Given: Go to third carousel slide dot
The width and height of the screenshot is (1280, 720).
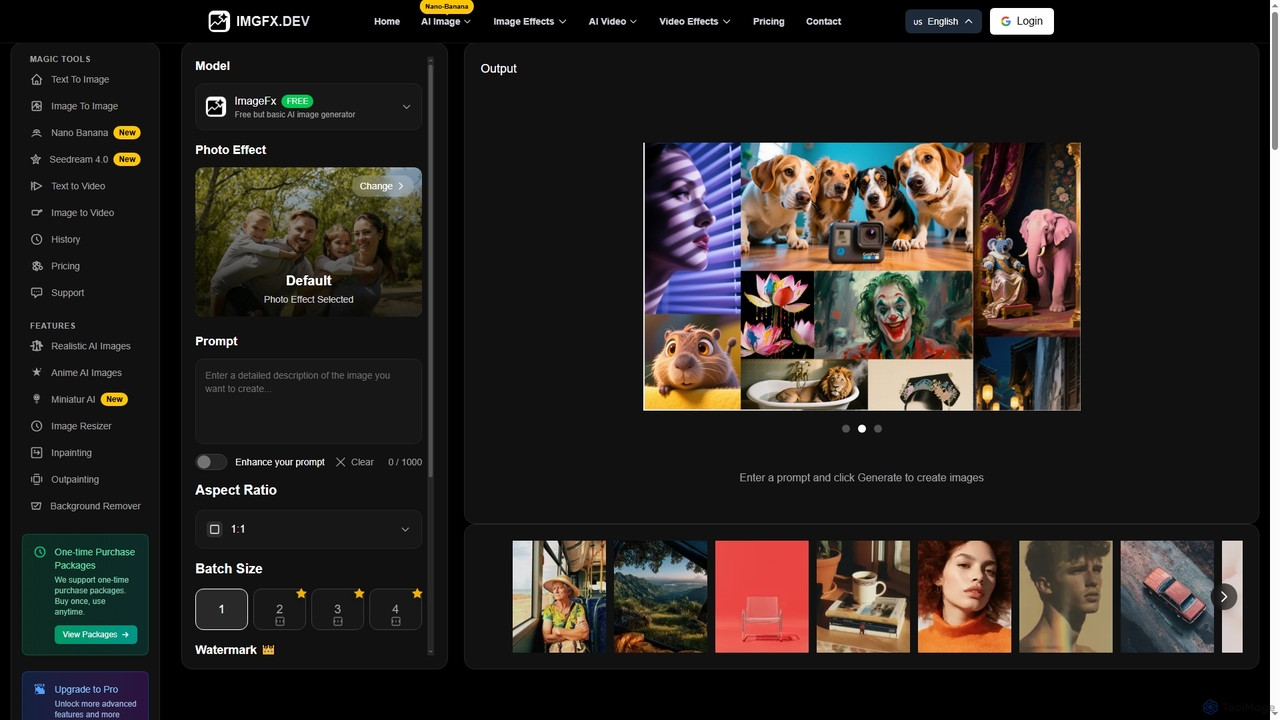Looking at the screenshot, I should point(878,429).
